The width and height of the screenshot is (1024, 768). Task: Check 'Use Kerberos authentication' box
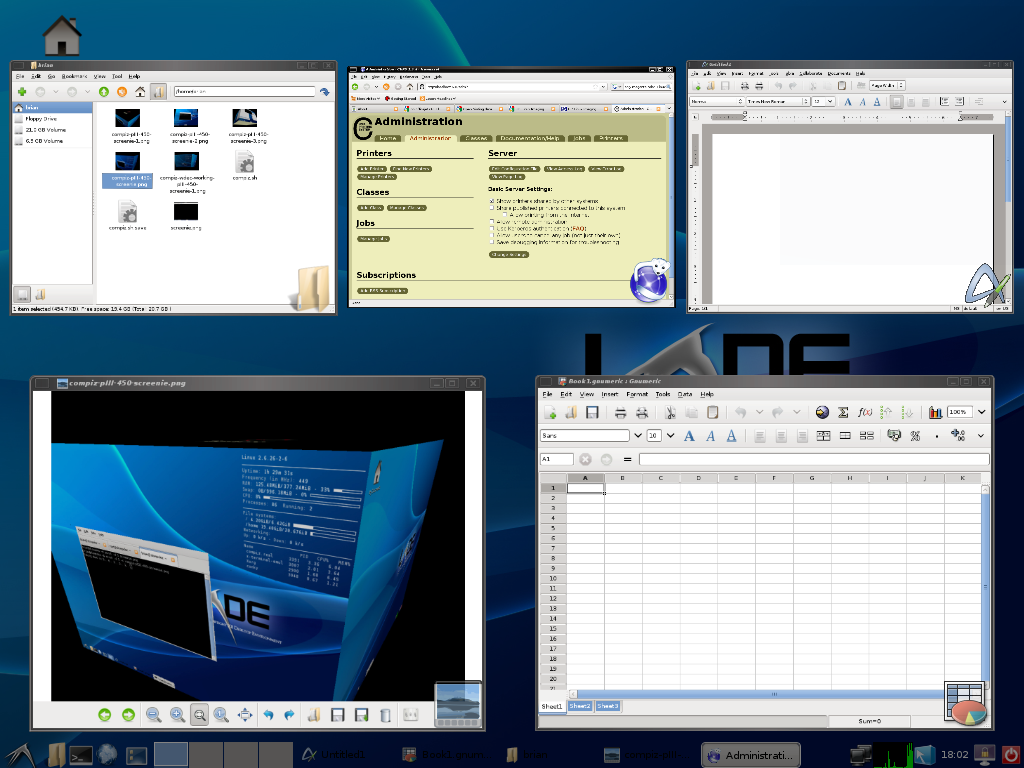(492, 229)
